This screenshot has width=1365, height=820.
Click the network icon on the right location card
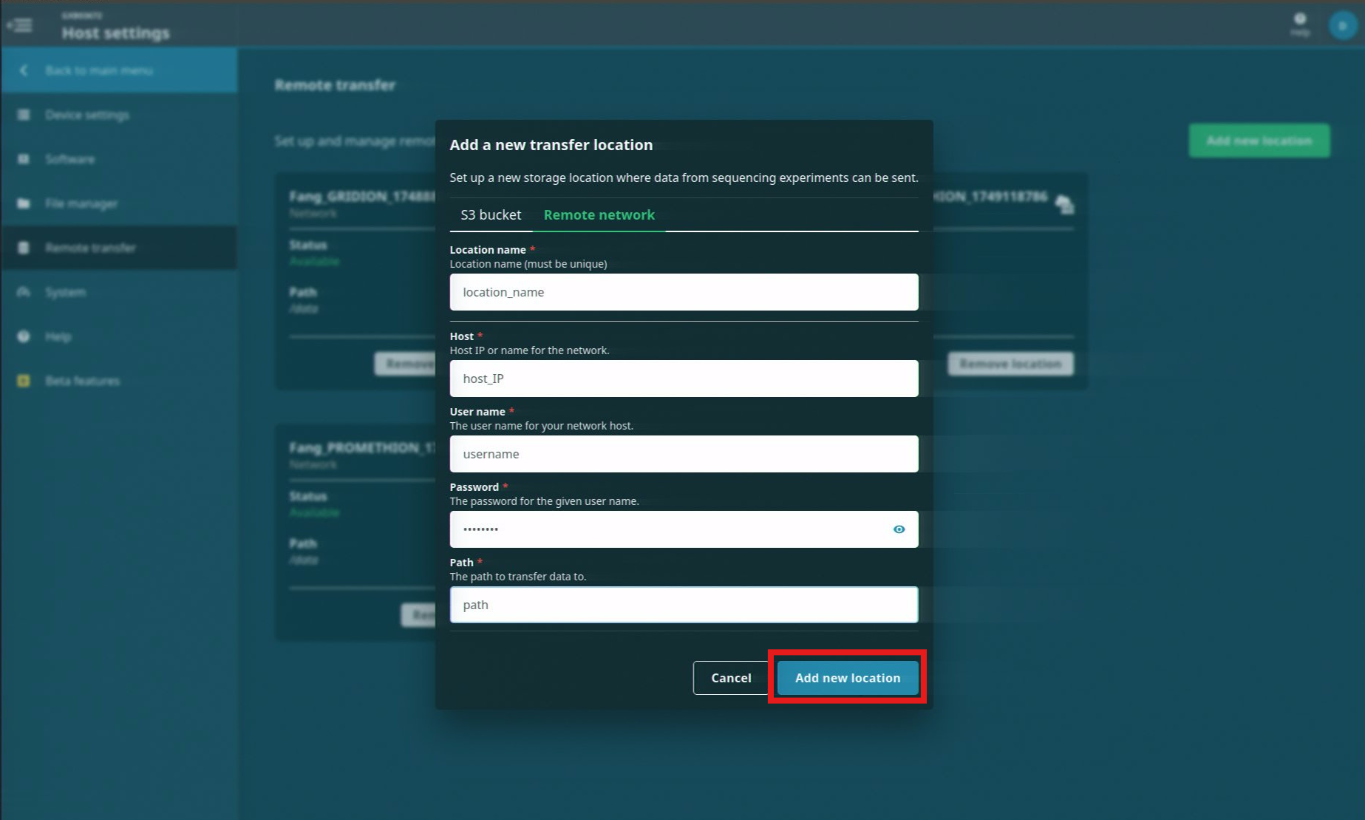pyautogui.click(x=1065, y=204)
